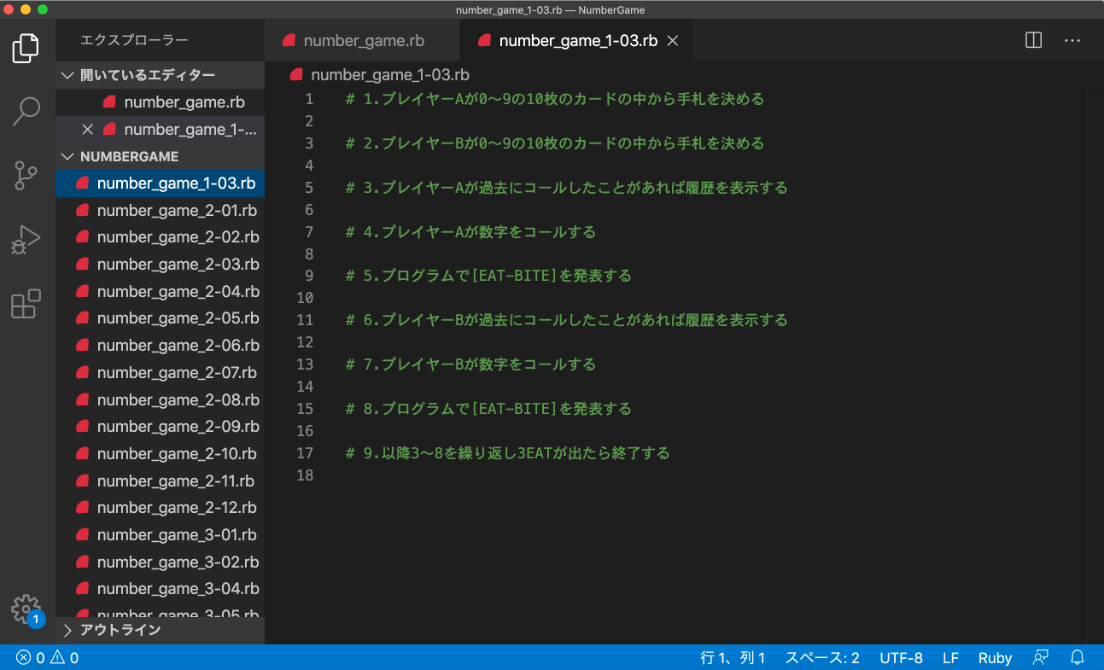Open number_game_2-09.rb file
This screenshot has width=1104, height=670.
click(160, 426)
